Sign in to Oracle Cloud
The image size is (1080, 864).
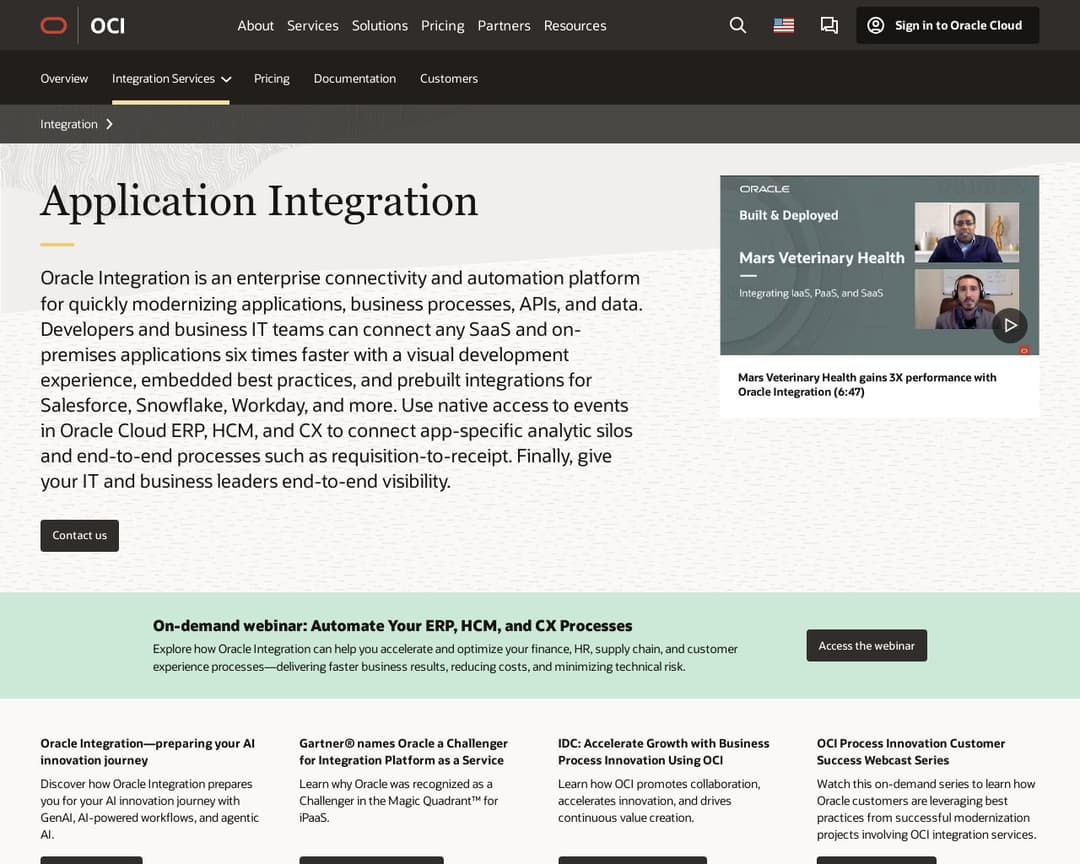[946, 25]
